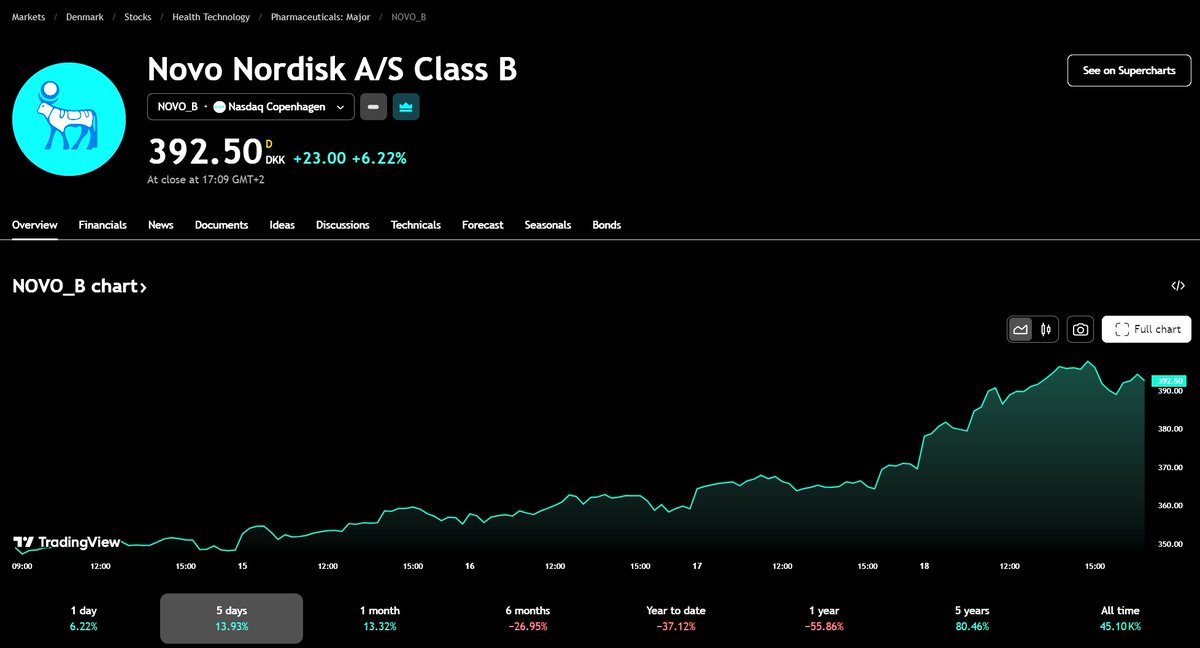The width and height of the screenshot is (1200, 648).
Task: Click the crown premium icon
Action: tap(406, 106)
